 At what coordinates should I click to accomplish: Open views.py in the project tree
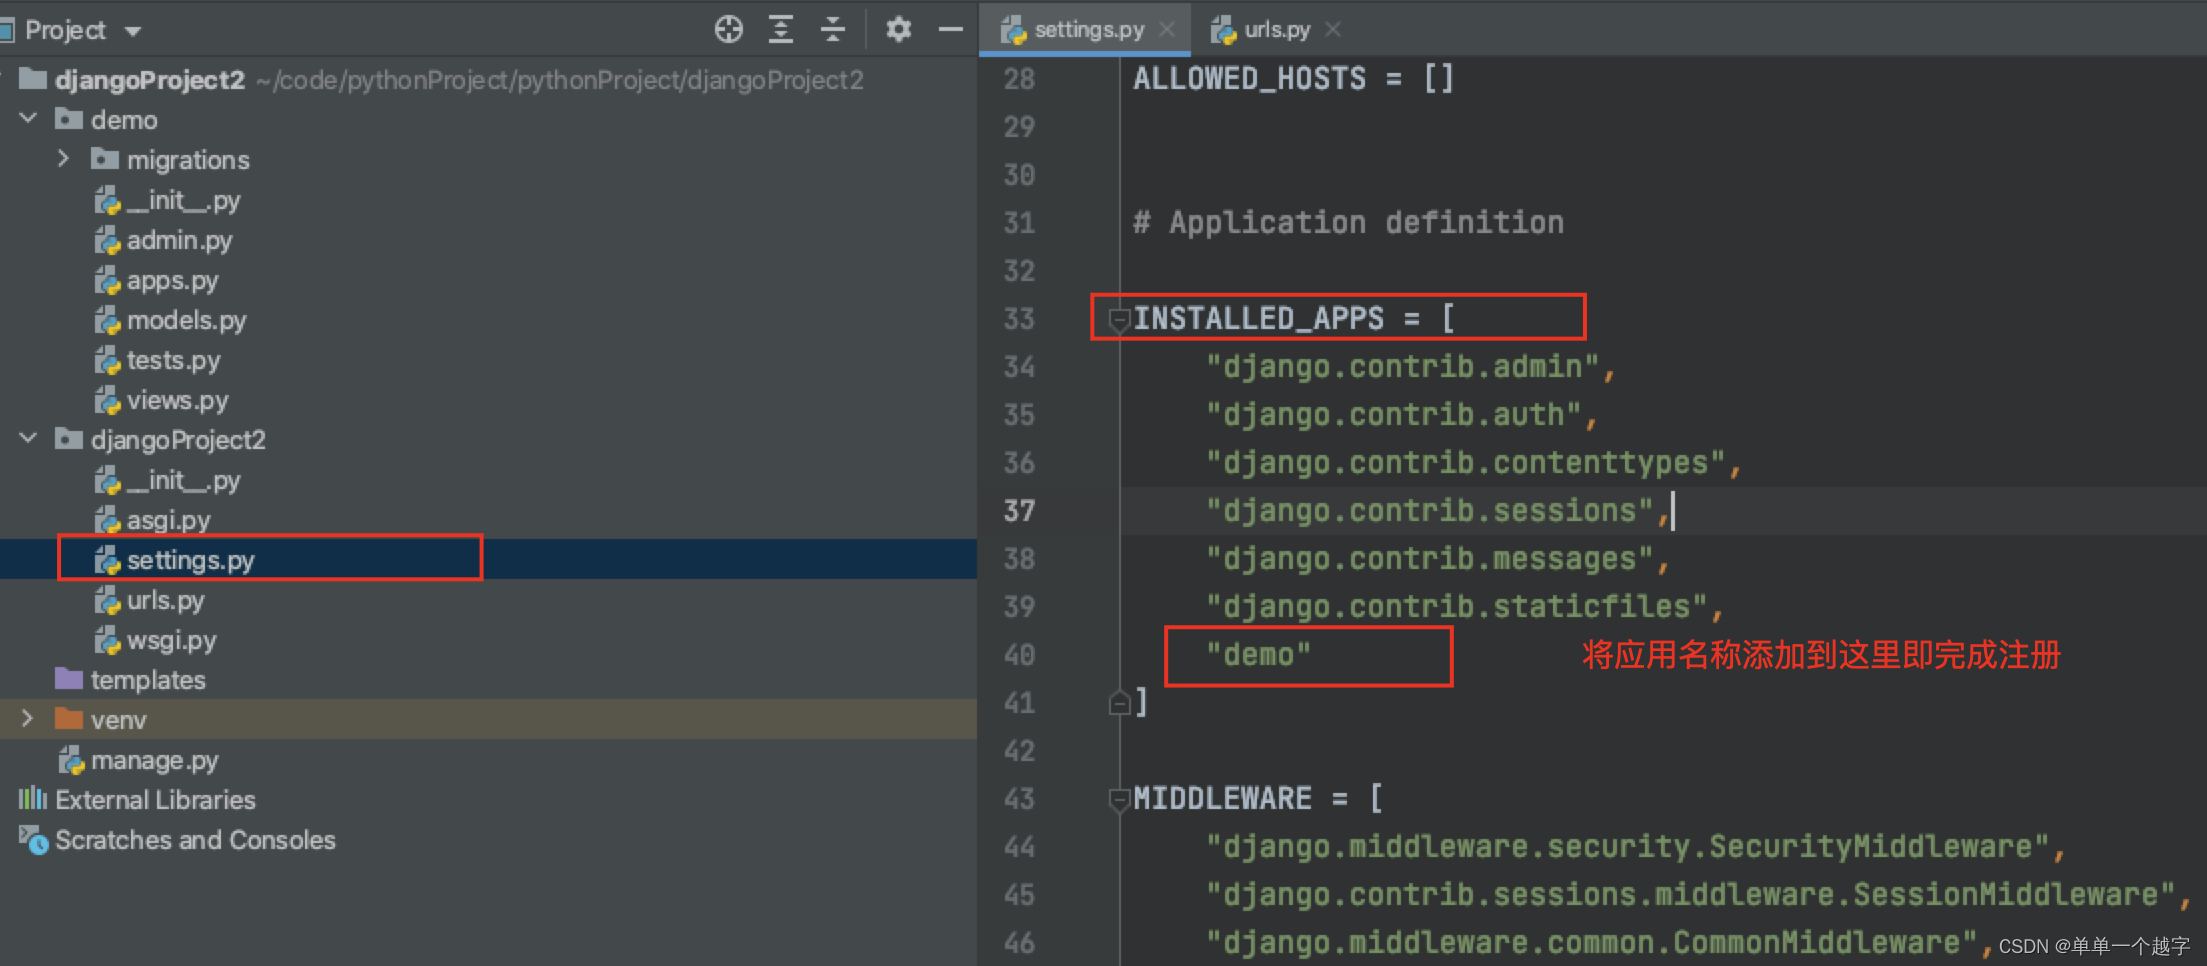coord(162,400)
